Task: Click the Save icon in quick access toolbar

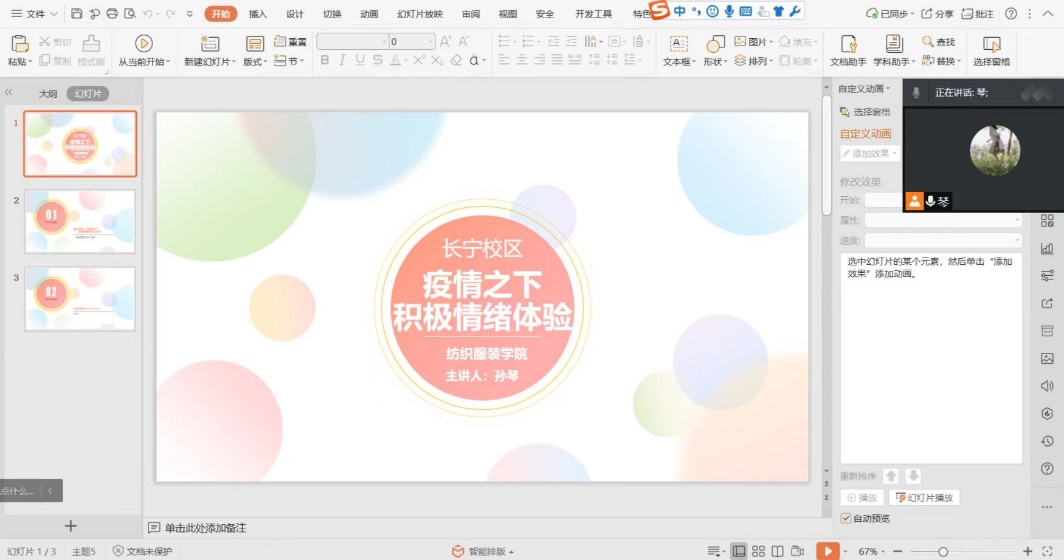Action: point(77,14)
